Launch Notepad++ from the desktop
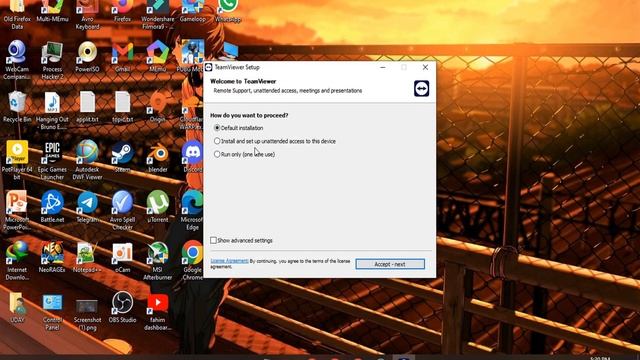Screen dimensions: 640x360 87,257
